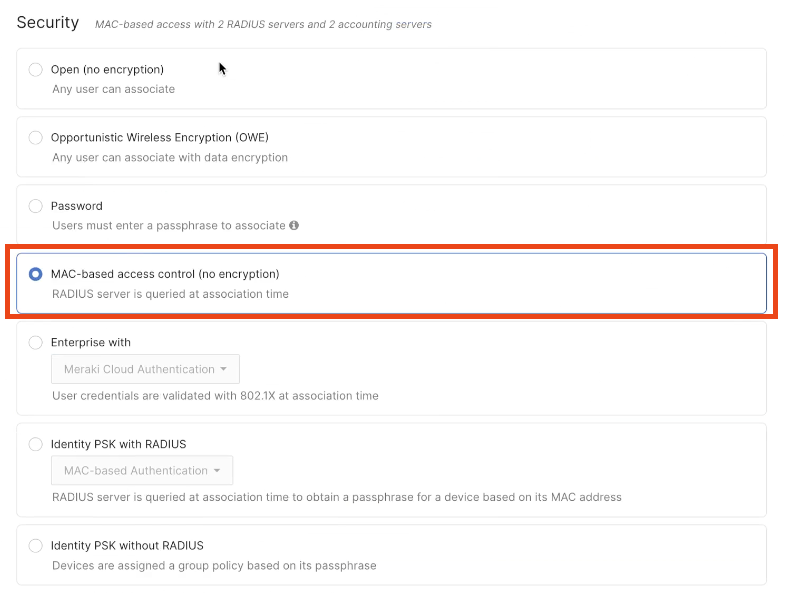The image size is (786, 597).
Task: Click 'User credentials are validated with 802.1X' text
Action: pos(215,395)
